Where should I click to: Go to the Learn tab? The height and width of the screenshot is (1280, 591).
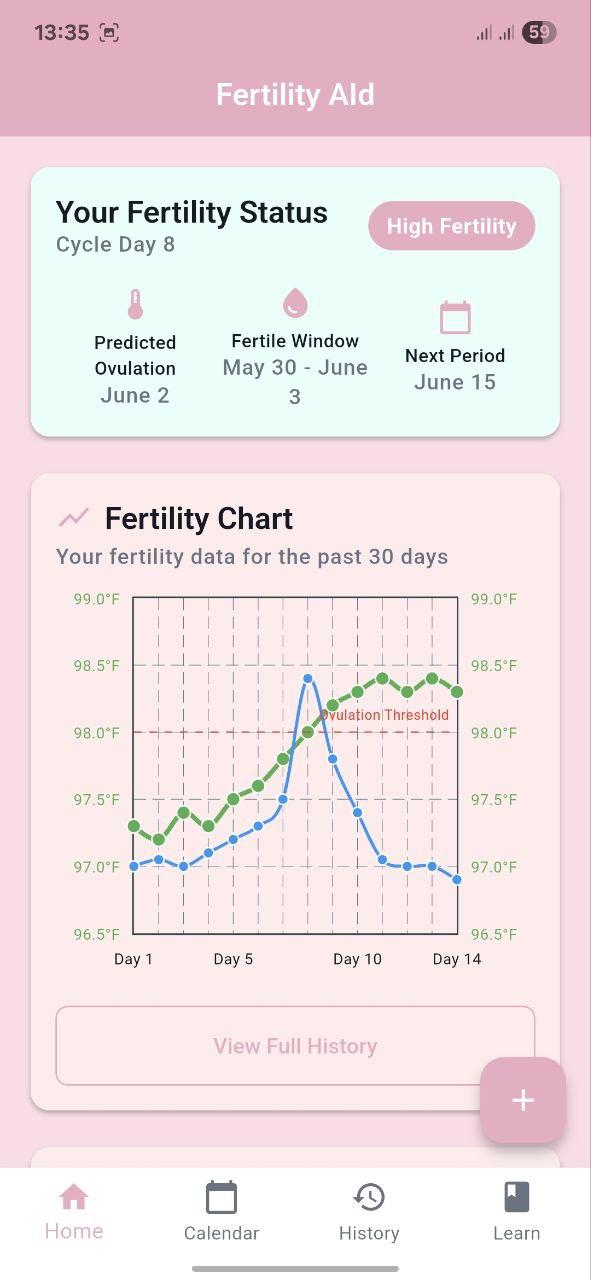pos(516,1211)
